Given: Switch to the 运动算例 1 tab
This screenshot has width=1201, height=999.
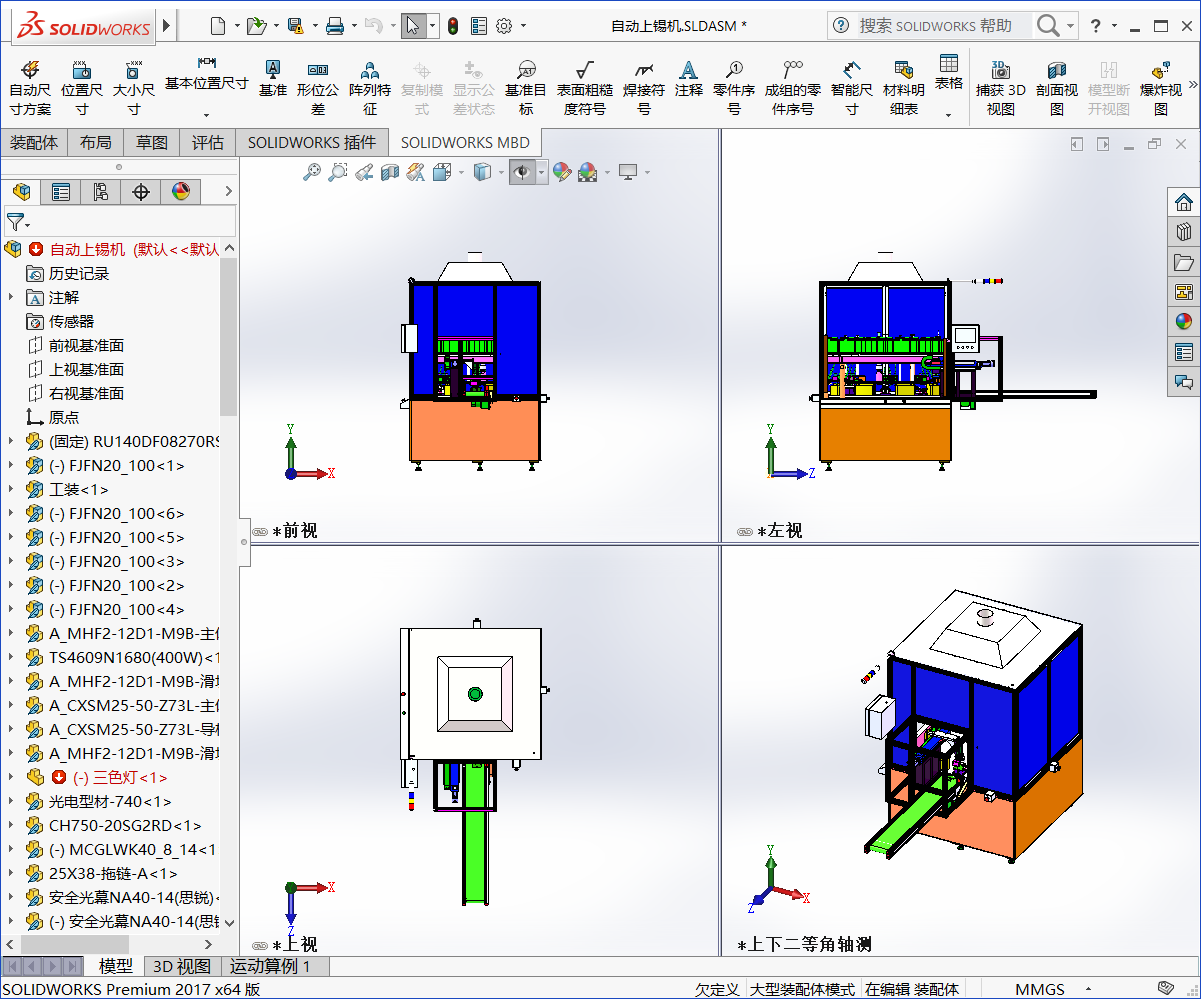Looking at the screenshot, I should coord(270,966).
